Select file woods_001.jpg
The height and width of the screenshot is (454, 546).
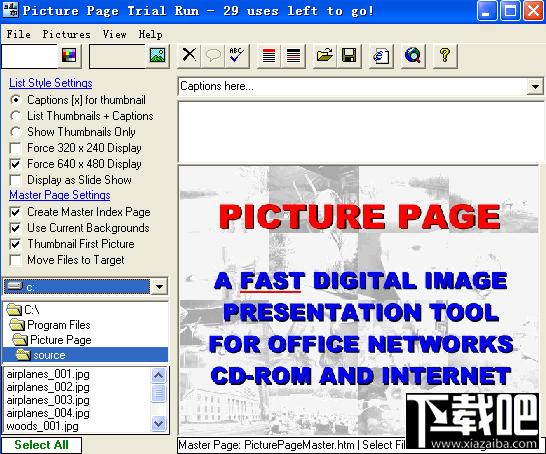(42, 426)
